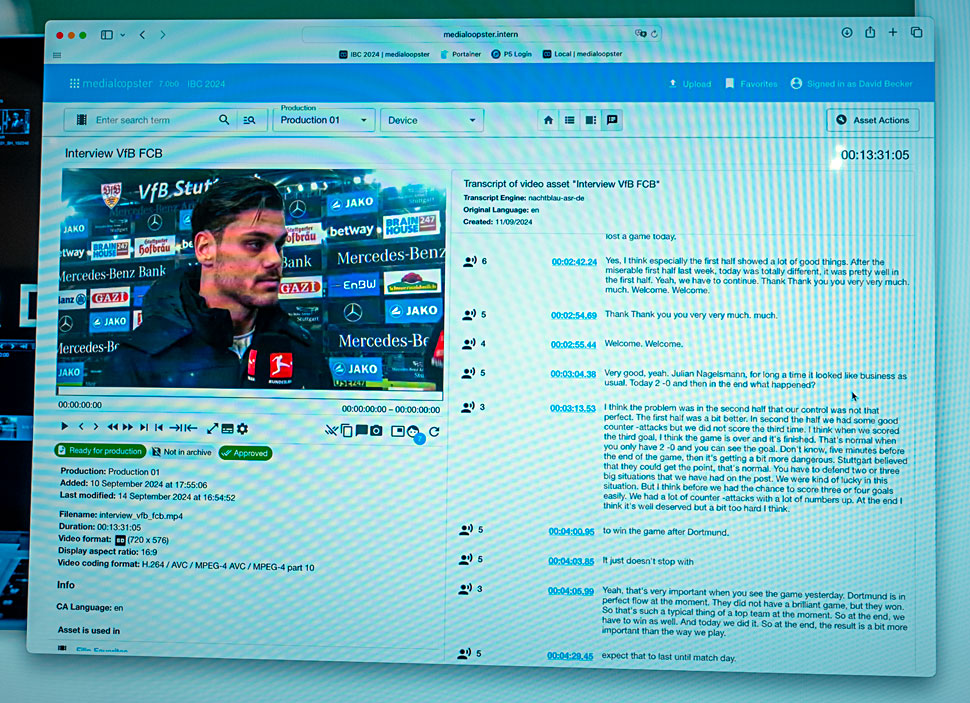Go forward in Safari
970x703 pixels.
[x=163, y=35]
